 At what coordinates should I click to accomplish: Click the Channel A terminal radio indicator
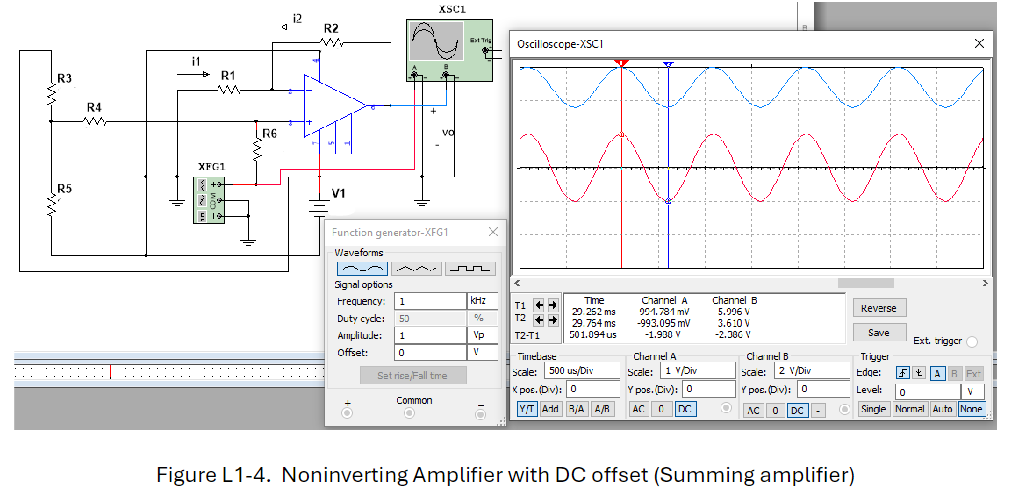tap(726, 408)
